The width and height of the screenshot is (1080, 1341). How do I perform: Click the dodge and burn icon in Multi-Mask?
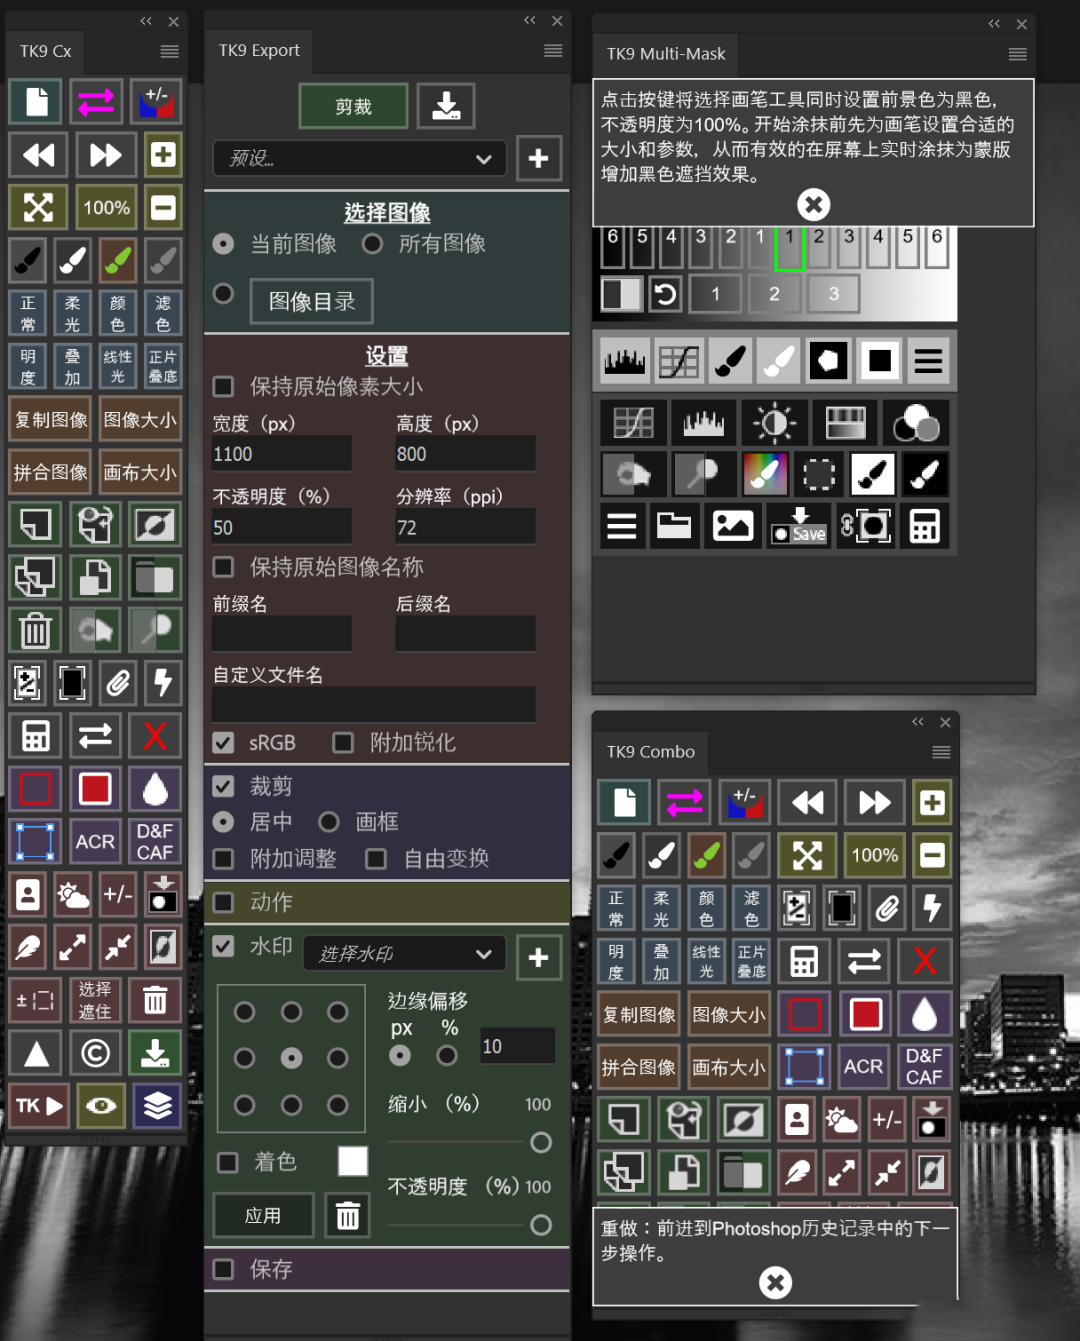632,474
